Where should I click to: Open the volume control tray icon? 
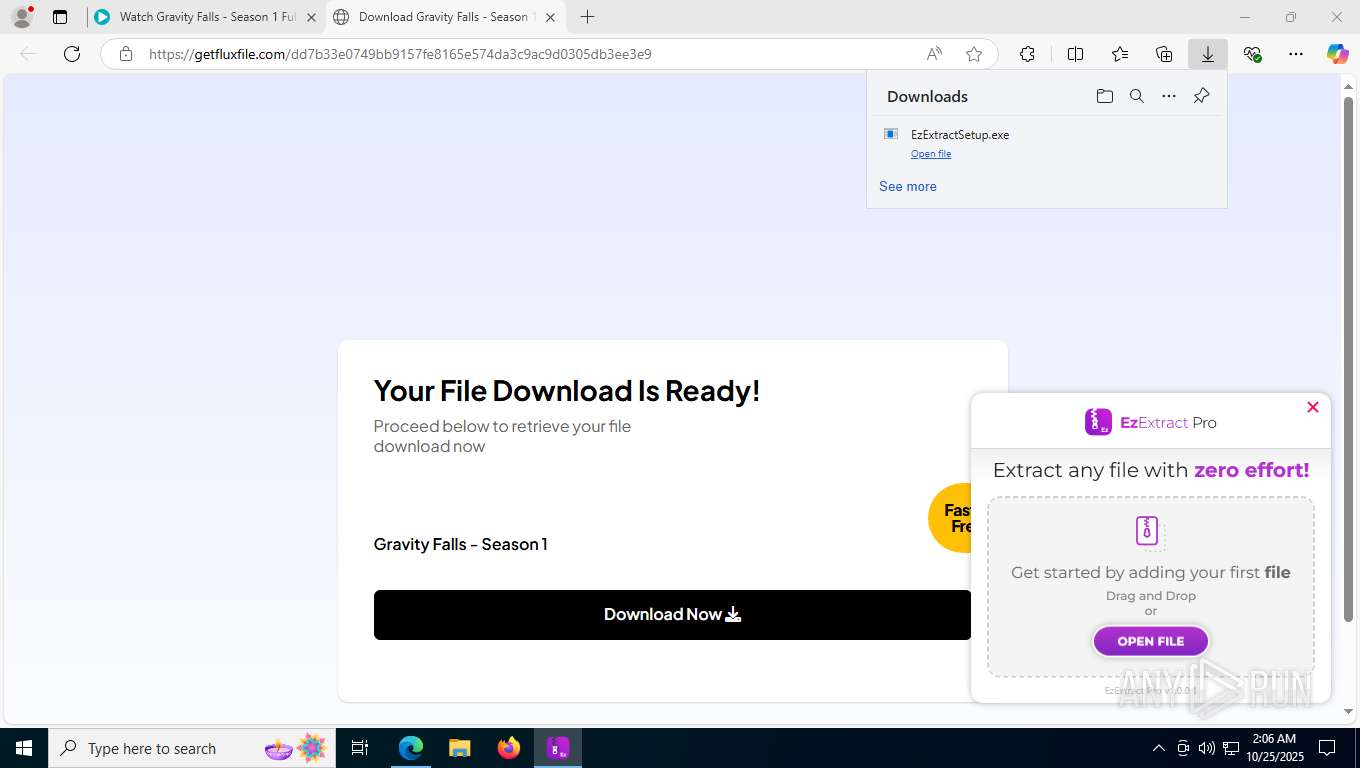1206,748
